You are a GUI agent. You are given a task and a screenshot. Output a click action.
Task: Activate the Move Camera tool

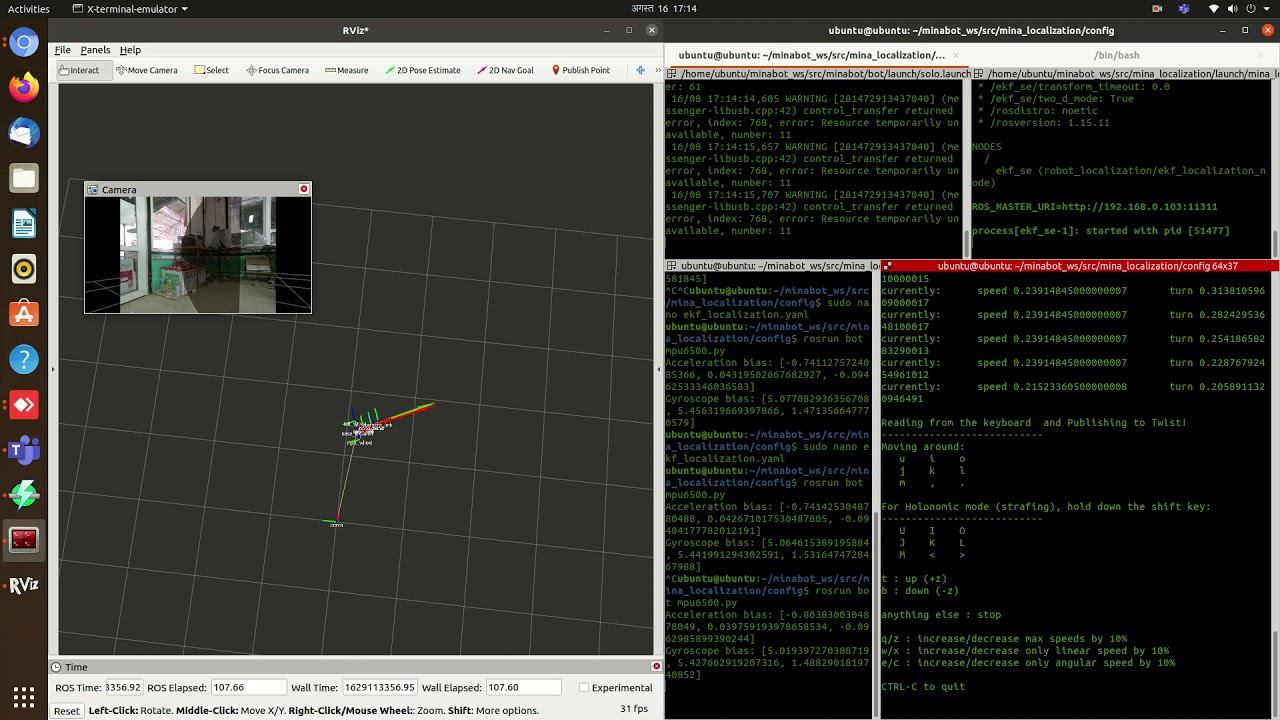[x=147, y=70]
